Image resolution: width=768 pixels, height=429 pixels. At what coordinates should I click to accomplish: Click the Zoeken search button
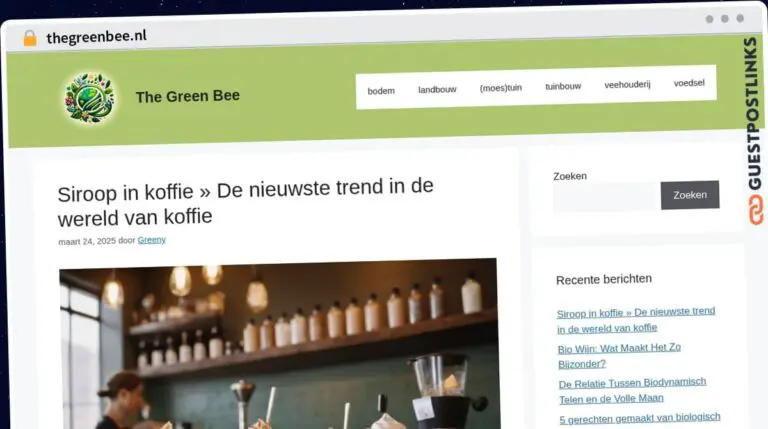tap(690, 195)
